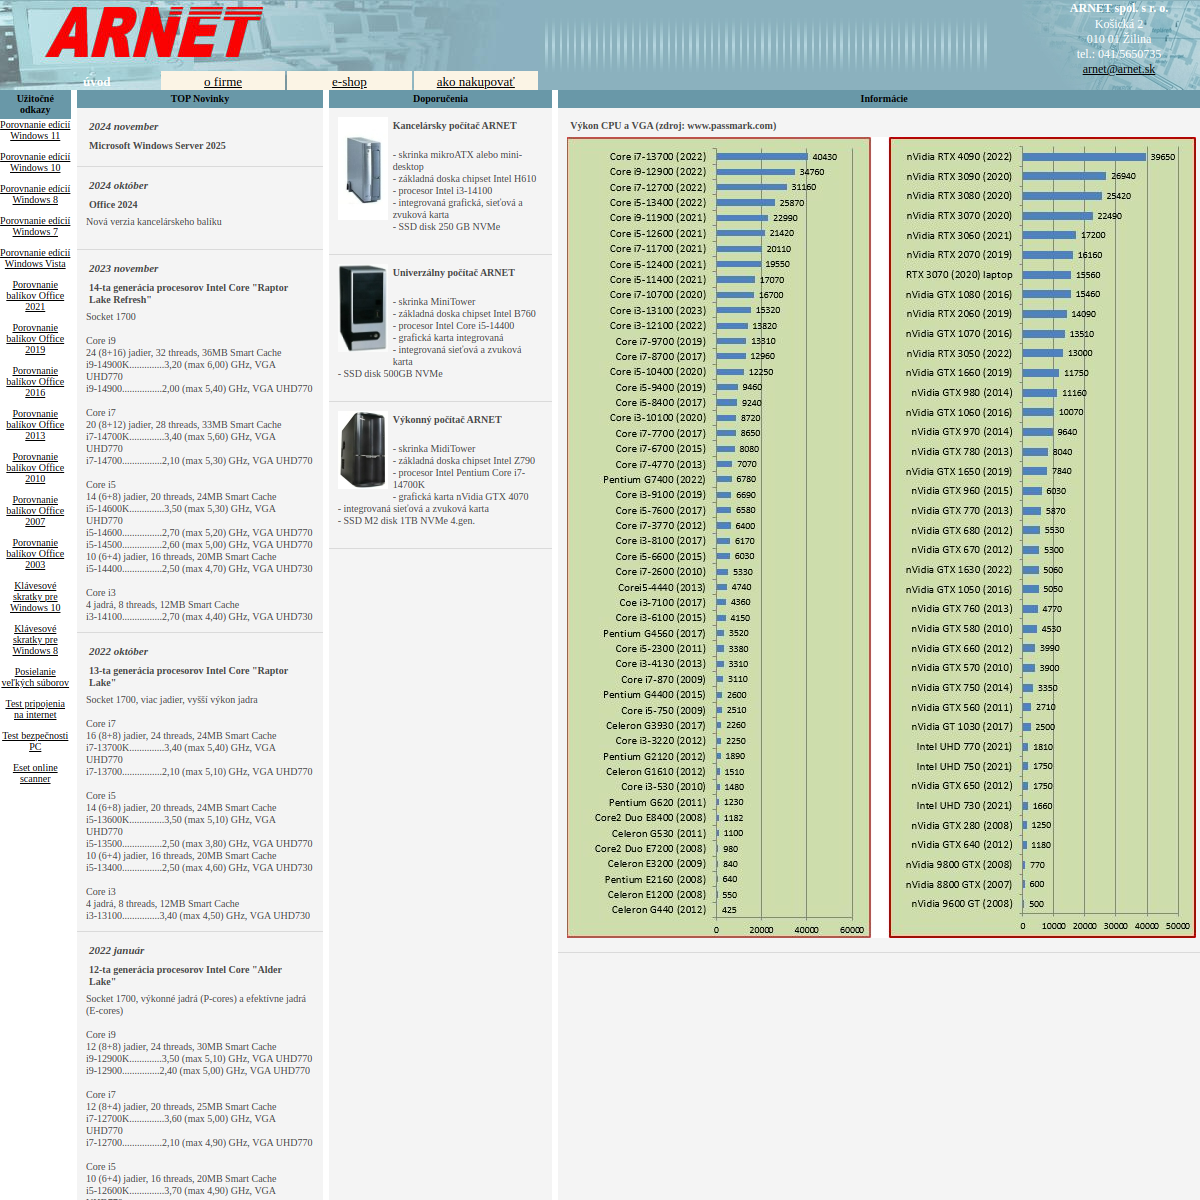Click the 'TOP Novinky' column header
This screenshot has height=1200, width=1200.
(x=200, y=99)
